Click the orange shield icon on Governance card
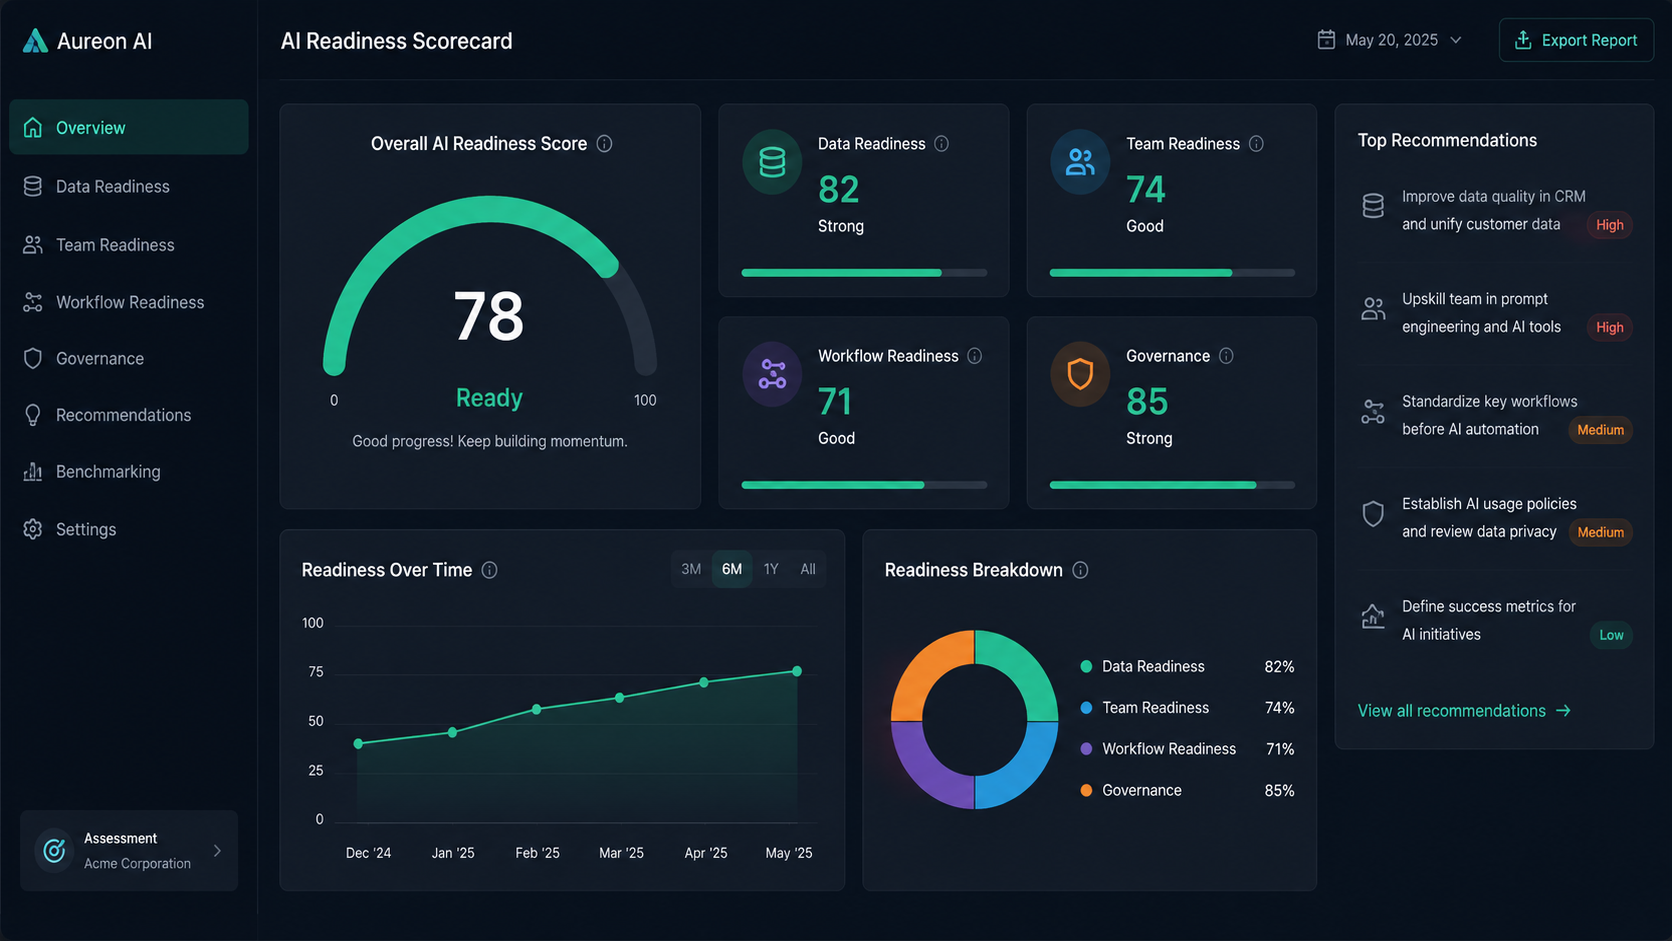Image resolution: width=1672 pixels, height=941 pixels. point(1080,374)
